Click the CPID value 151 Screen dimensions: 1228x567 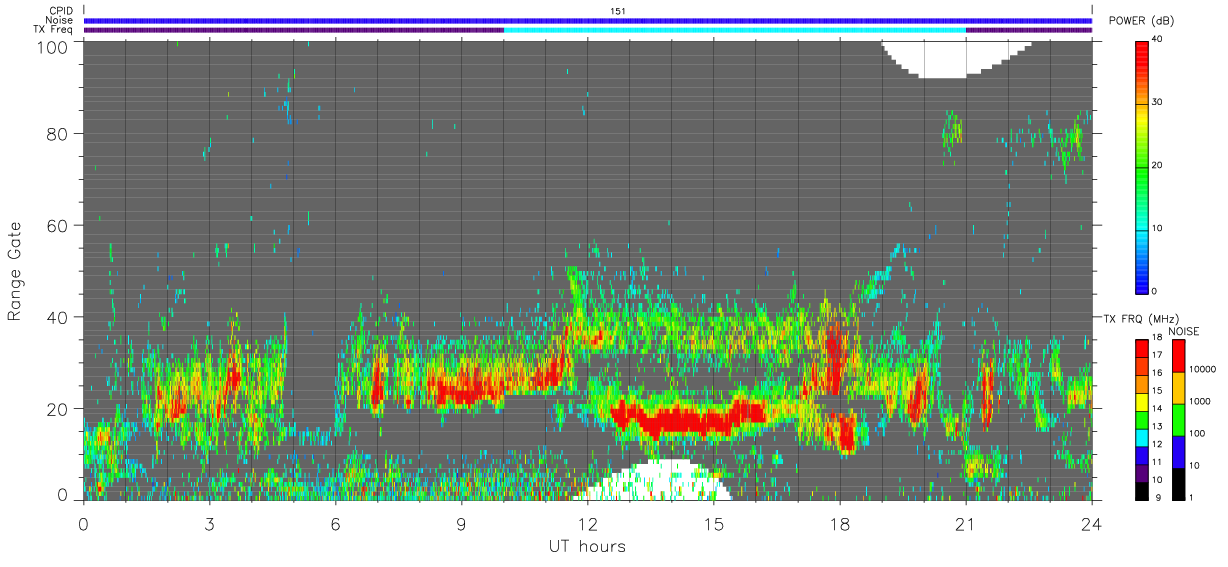(x=618, y=11)
